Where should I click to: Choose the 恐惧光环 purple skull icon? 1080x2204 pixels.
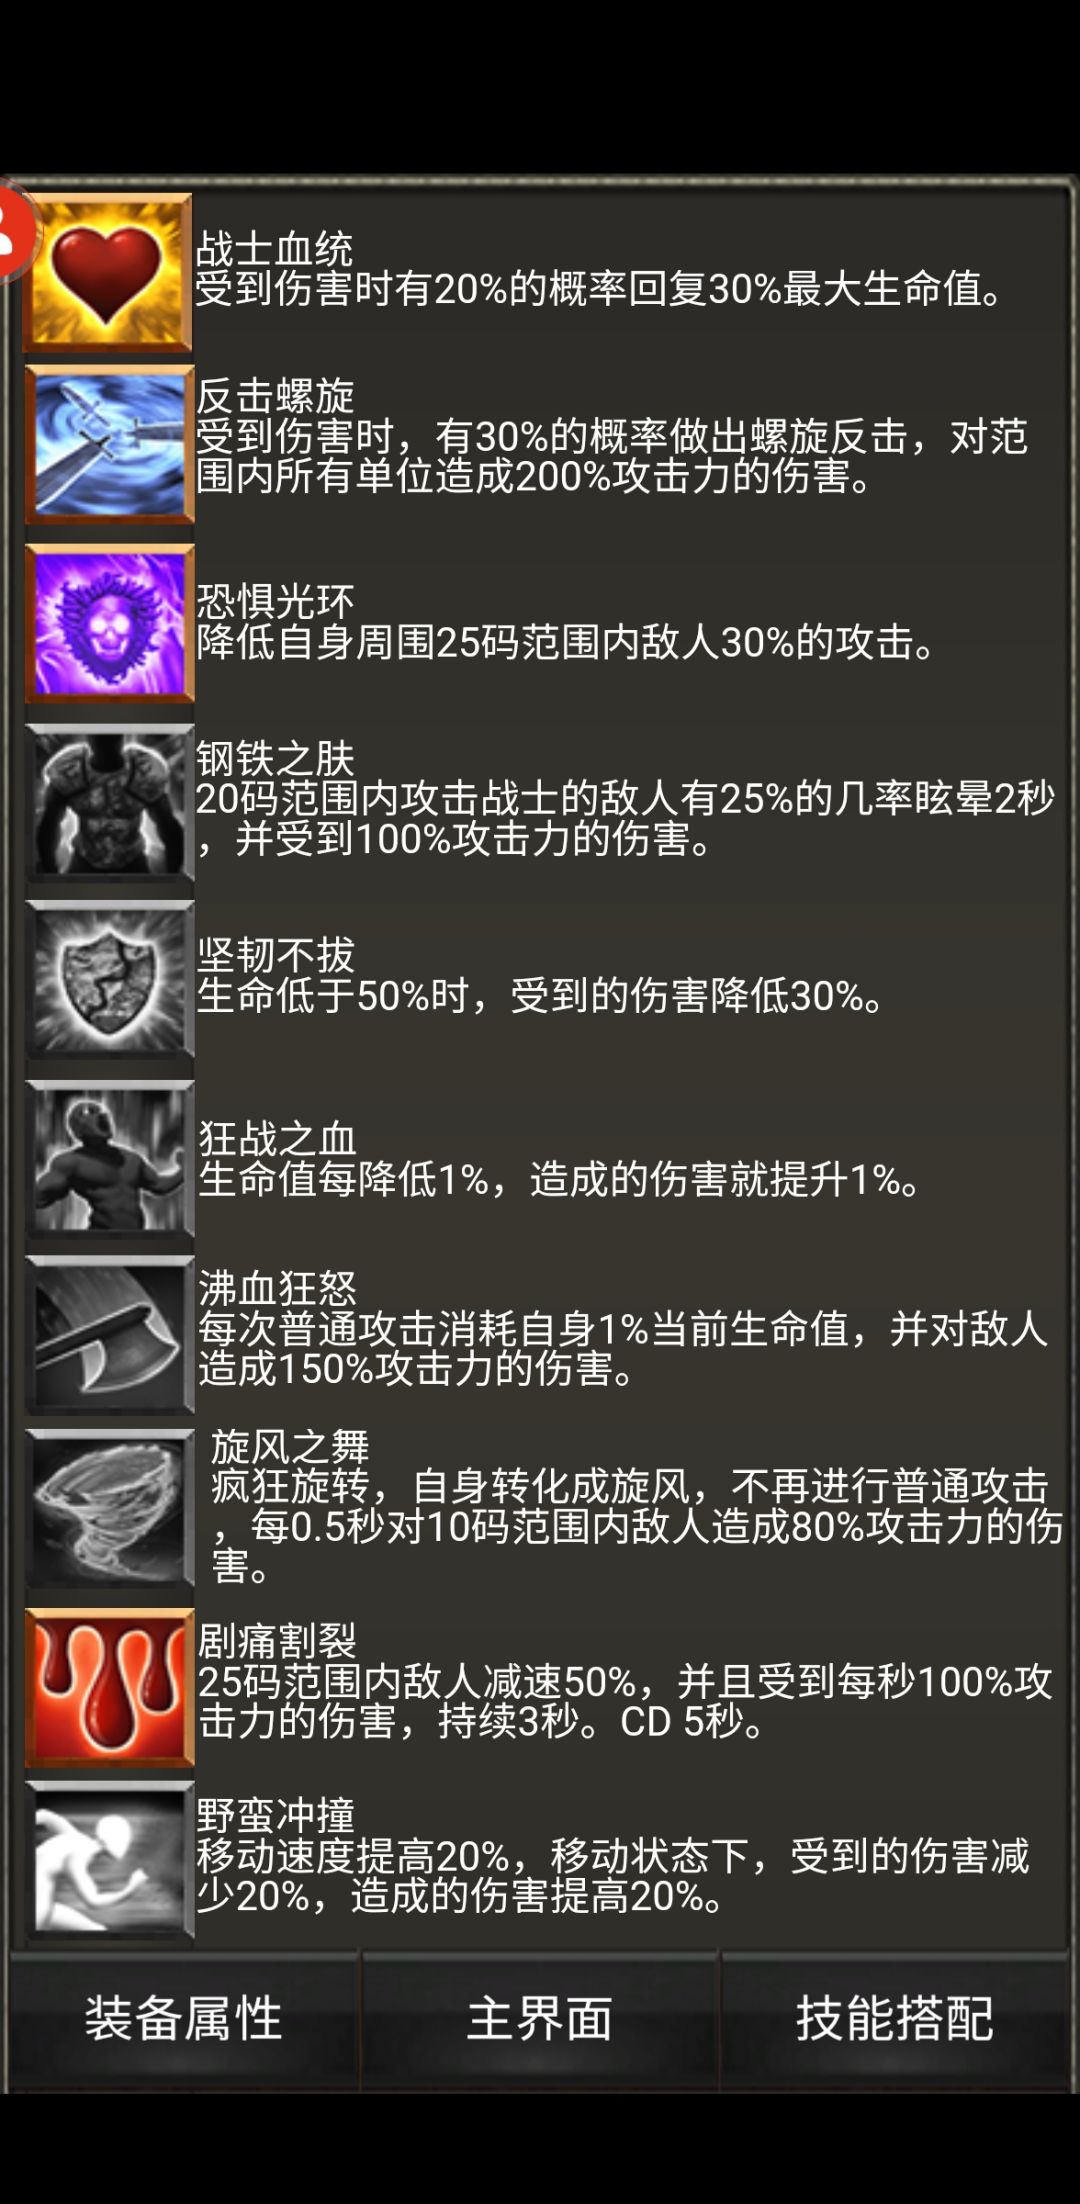(109, 624)
